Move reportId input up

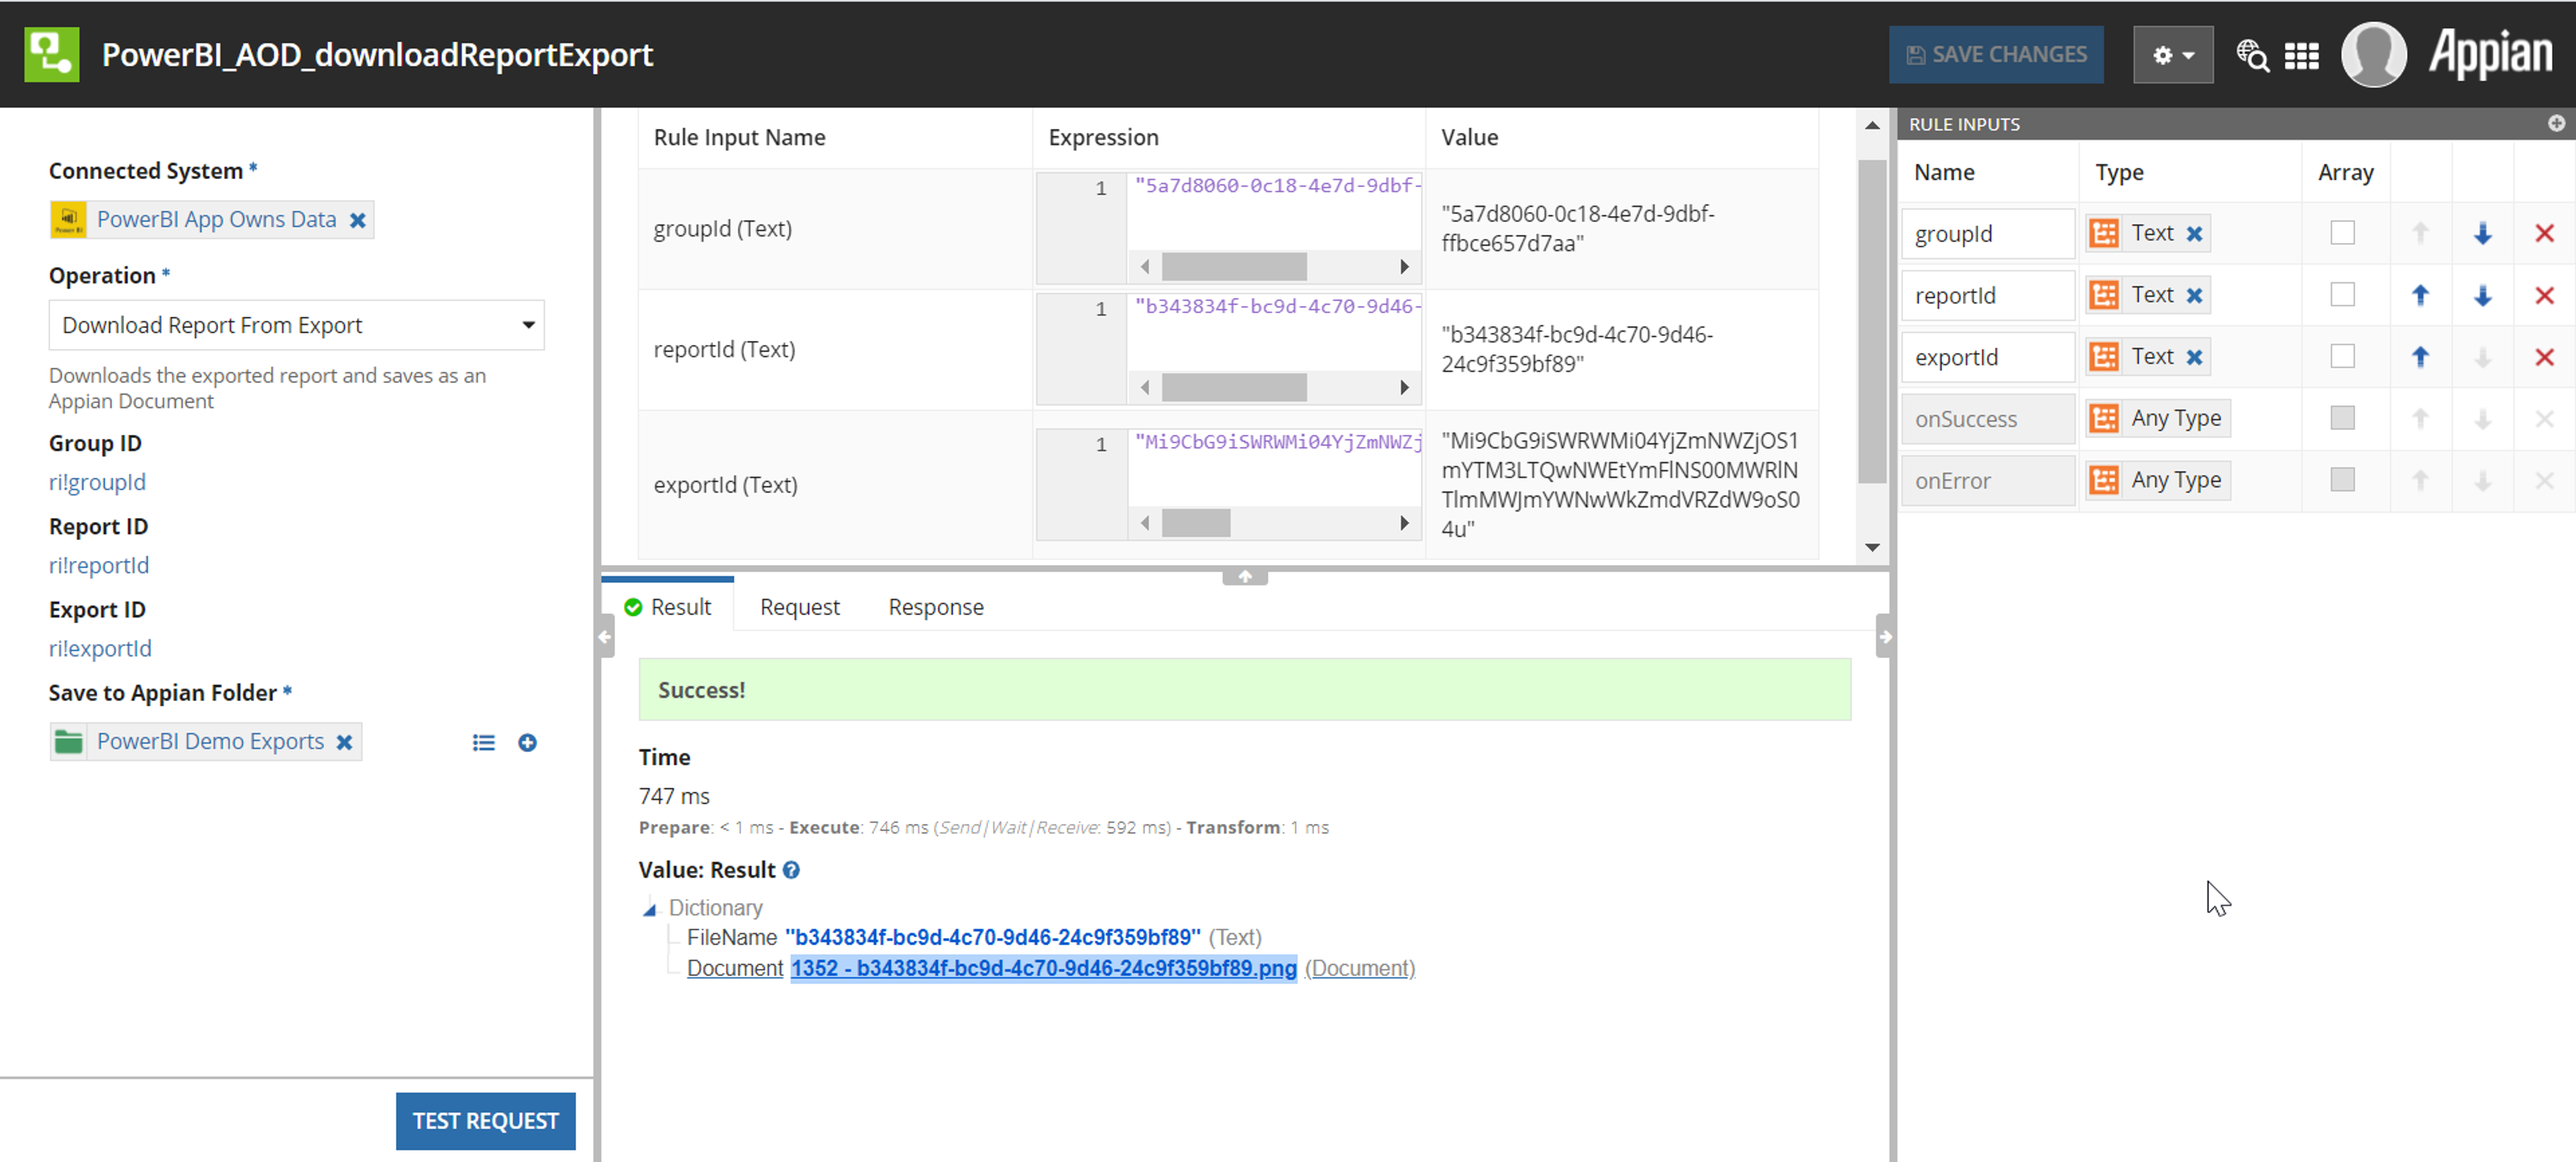2420,295
